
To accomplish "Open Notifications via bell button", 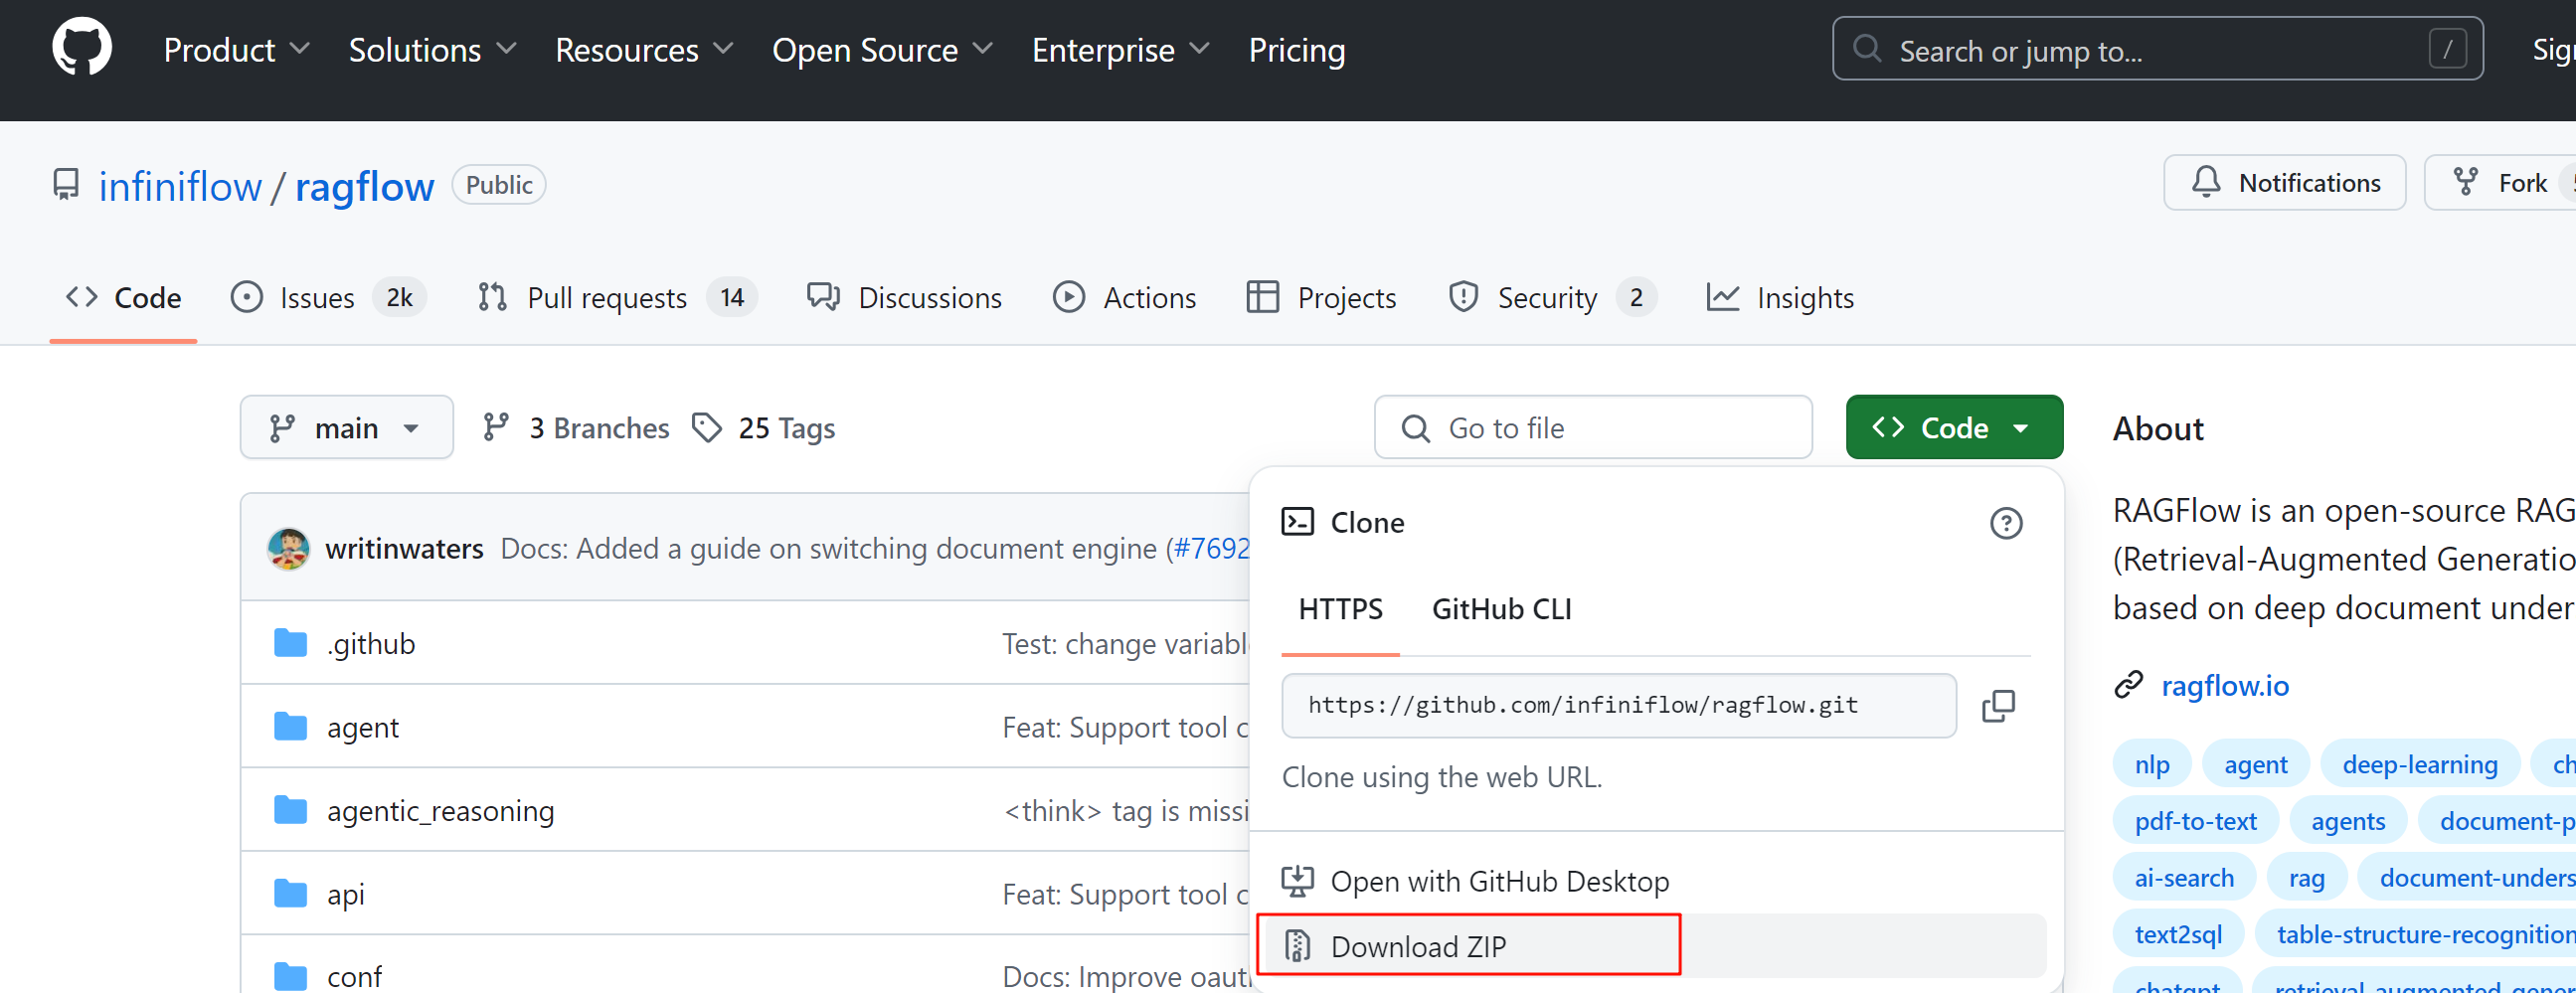I will click(x=2283, y=183).
